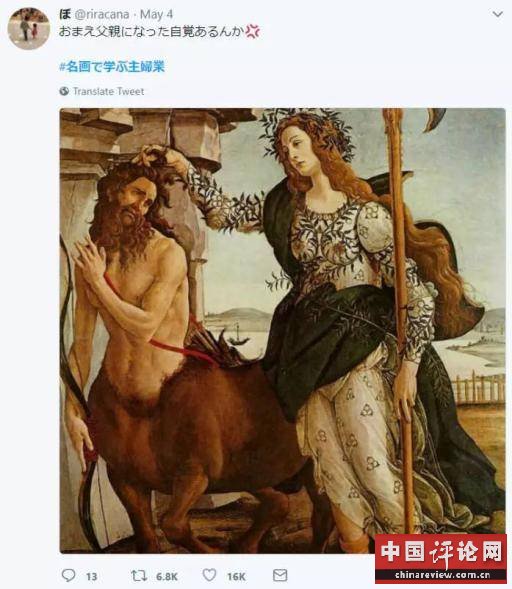
Task: Click the chinareview.com.cn watermark text
Action: [x=442, y=575]
